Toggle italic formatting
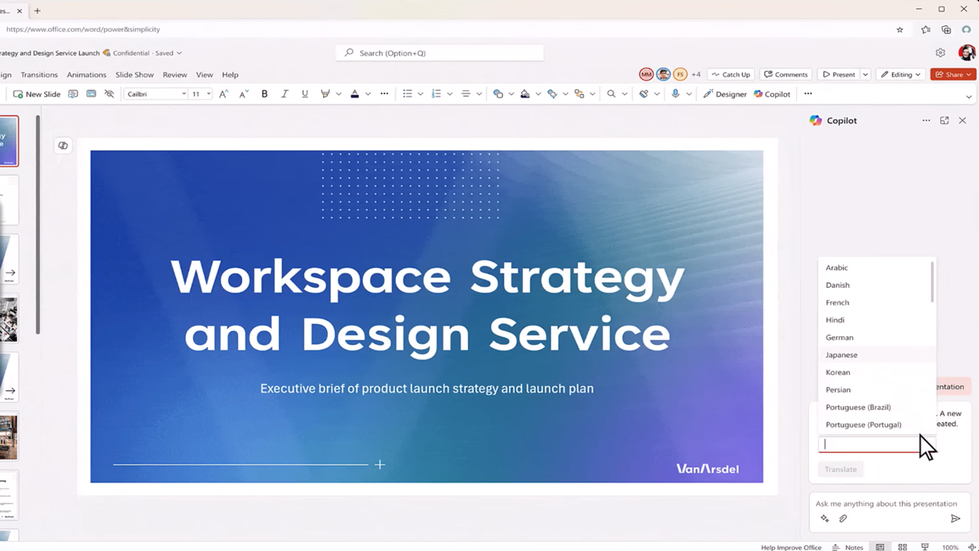This screenshot has height=551, width=979. 285,94
